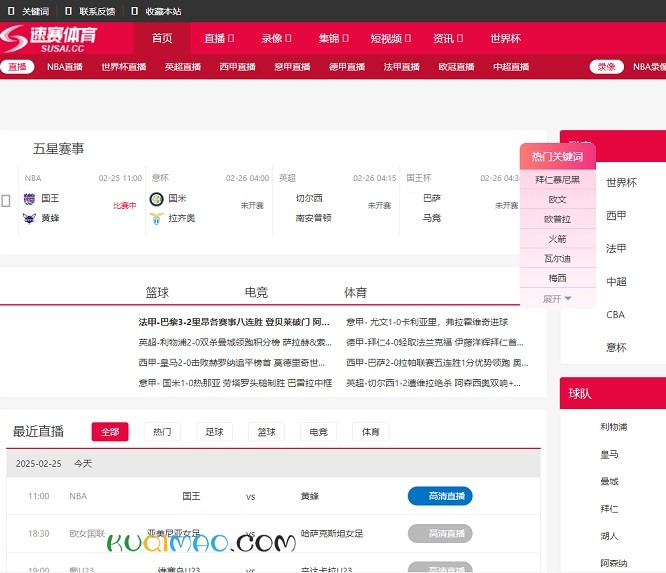Click the 欧普拉 hot keyword
Screen dimensions: 666x573
[557, 219]
